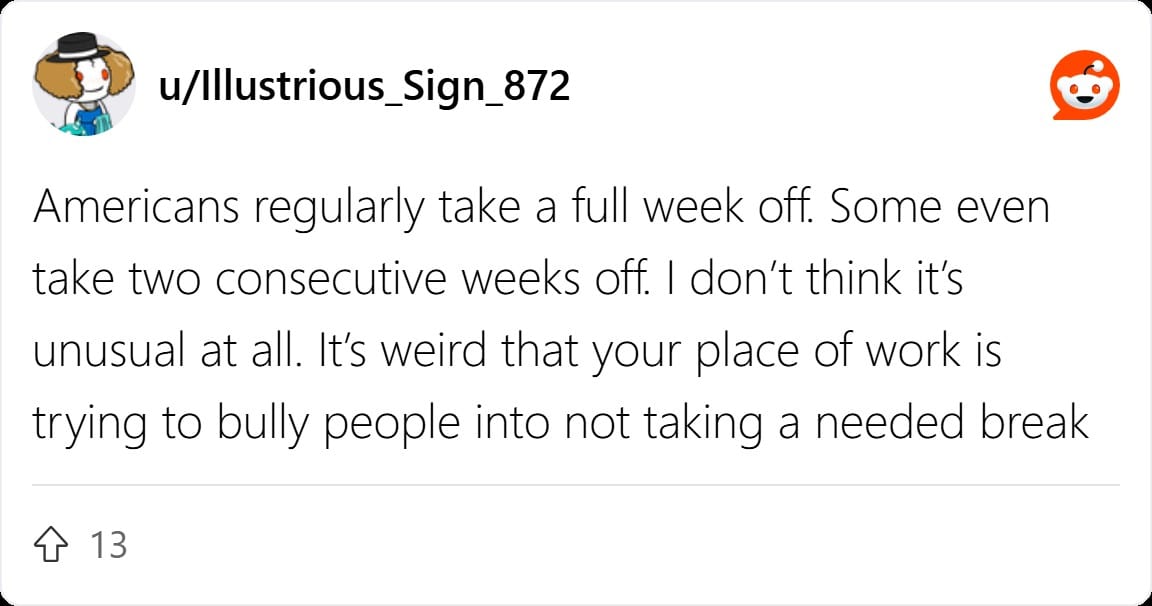The height and width of the screenshot is (606, 1152).
Task: Click the word "regularly" in the first line
Action: coord(339,209)
